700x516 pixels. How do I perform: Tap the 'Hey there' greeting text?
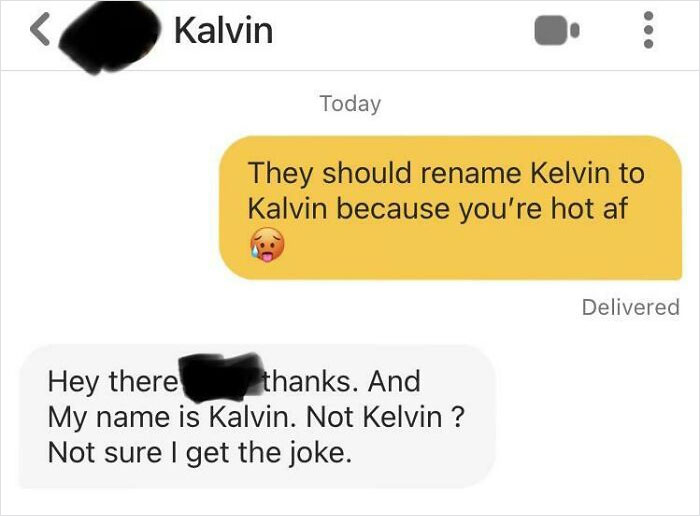(x=112, y=382)
